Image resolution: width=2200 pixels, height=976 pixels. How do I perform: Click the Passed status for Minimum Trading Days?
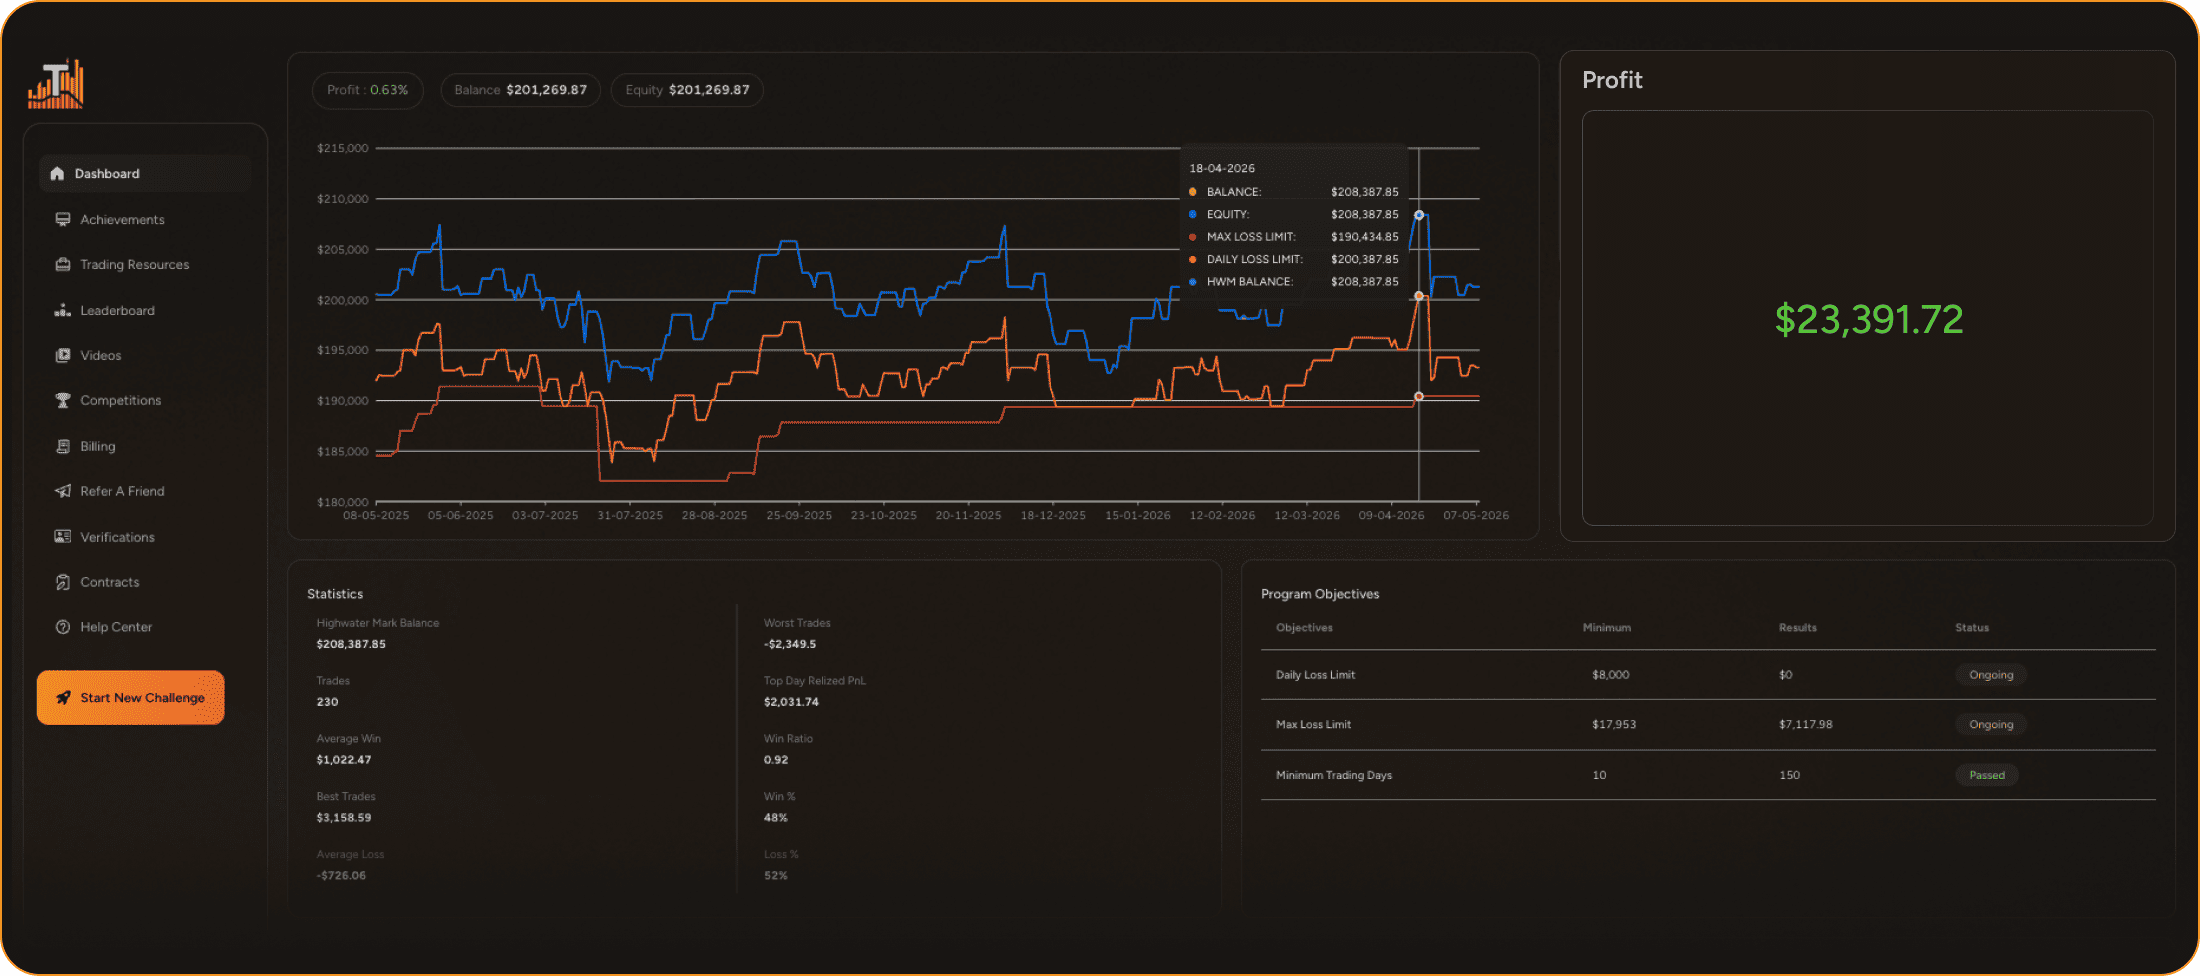point(1987,775)
